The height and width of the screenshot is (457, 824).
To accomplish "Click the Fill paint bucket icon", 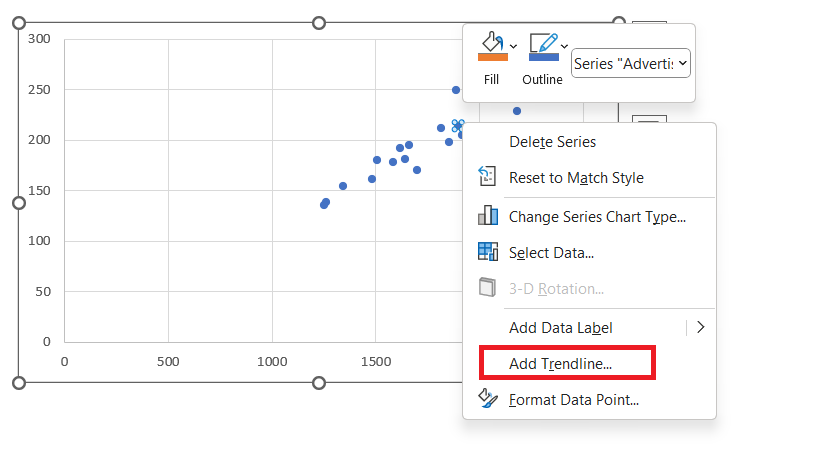I will (x=492, y=42).
